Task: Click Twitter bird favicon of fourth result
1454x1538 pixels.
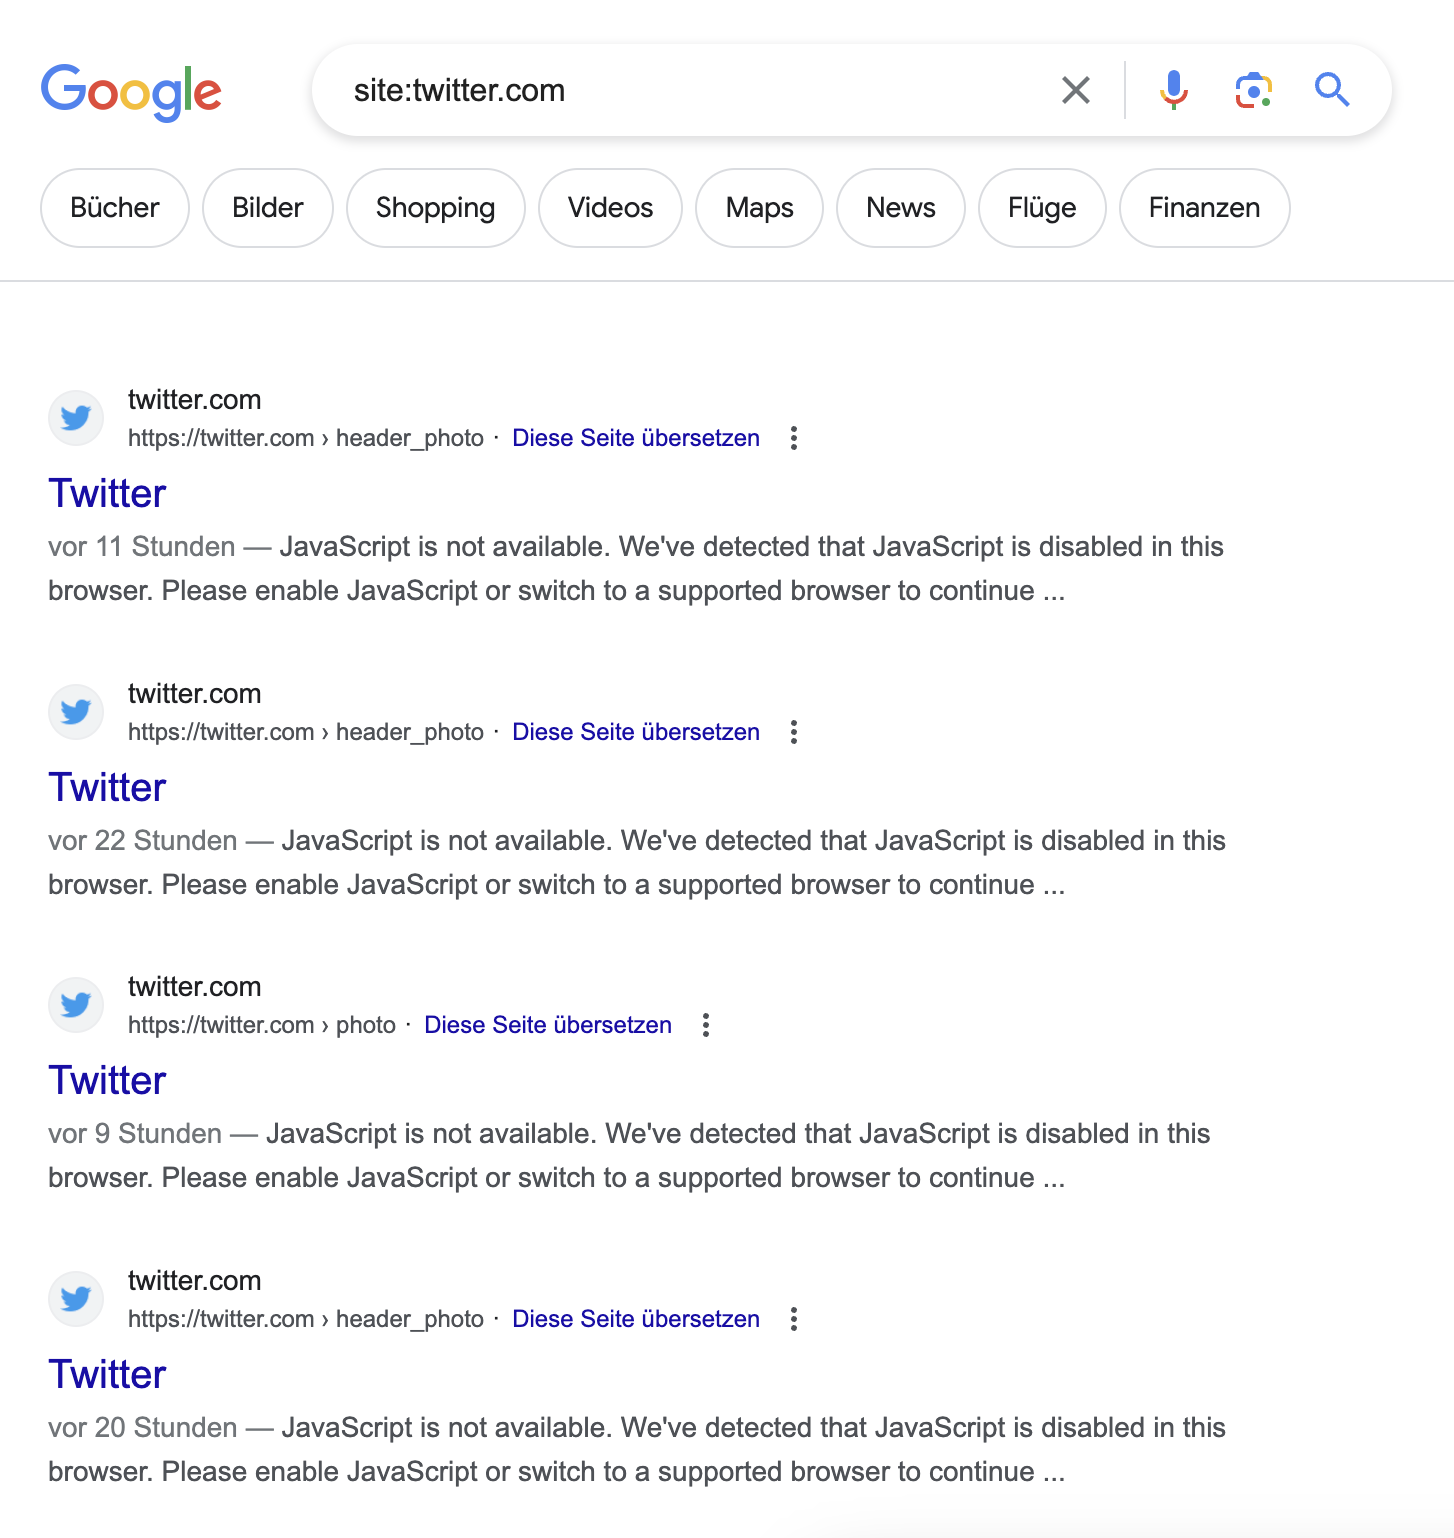Action: coord(76,1299)
